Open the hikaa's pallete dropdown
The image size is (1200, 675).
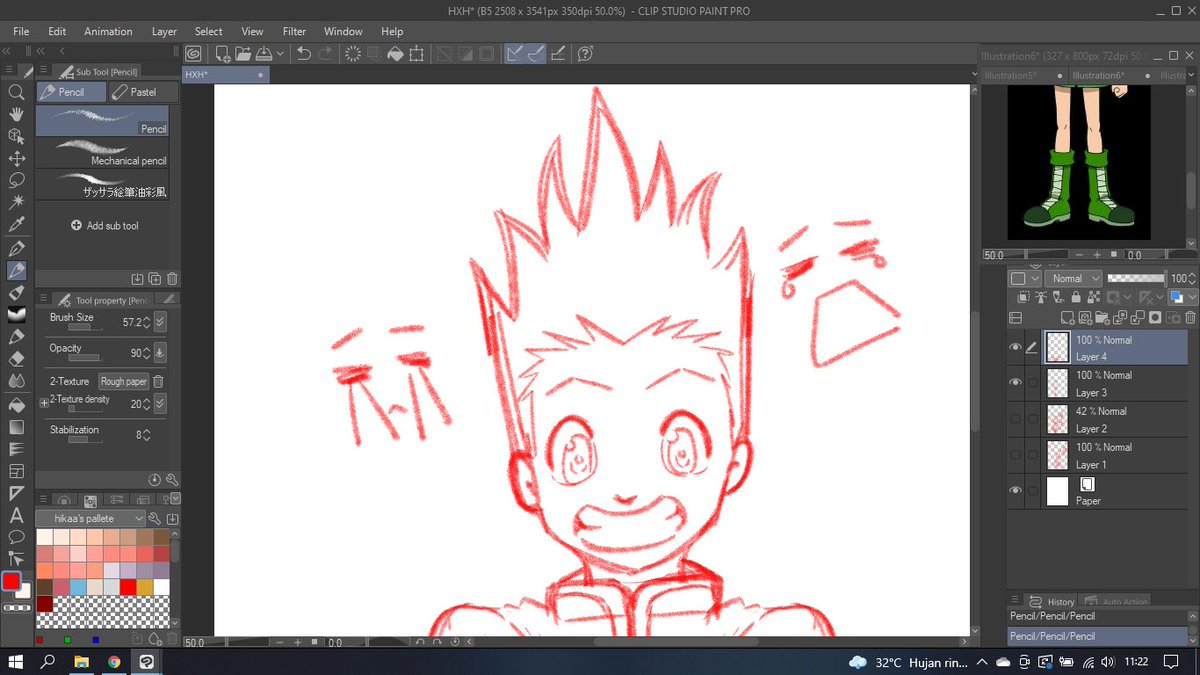[x=91, y=518]
